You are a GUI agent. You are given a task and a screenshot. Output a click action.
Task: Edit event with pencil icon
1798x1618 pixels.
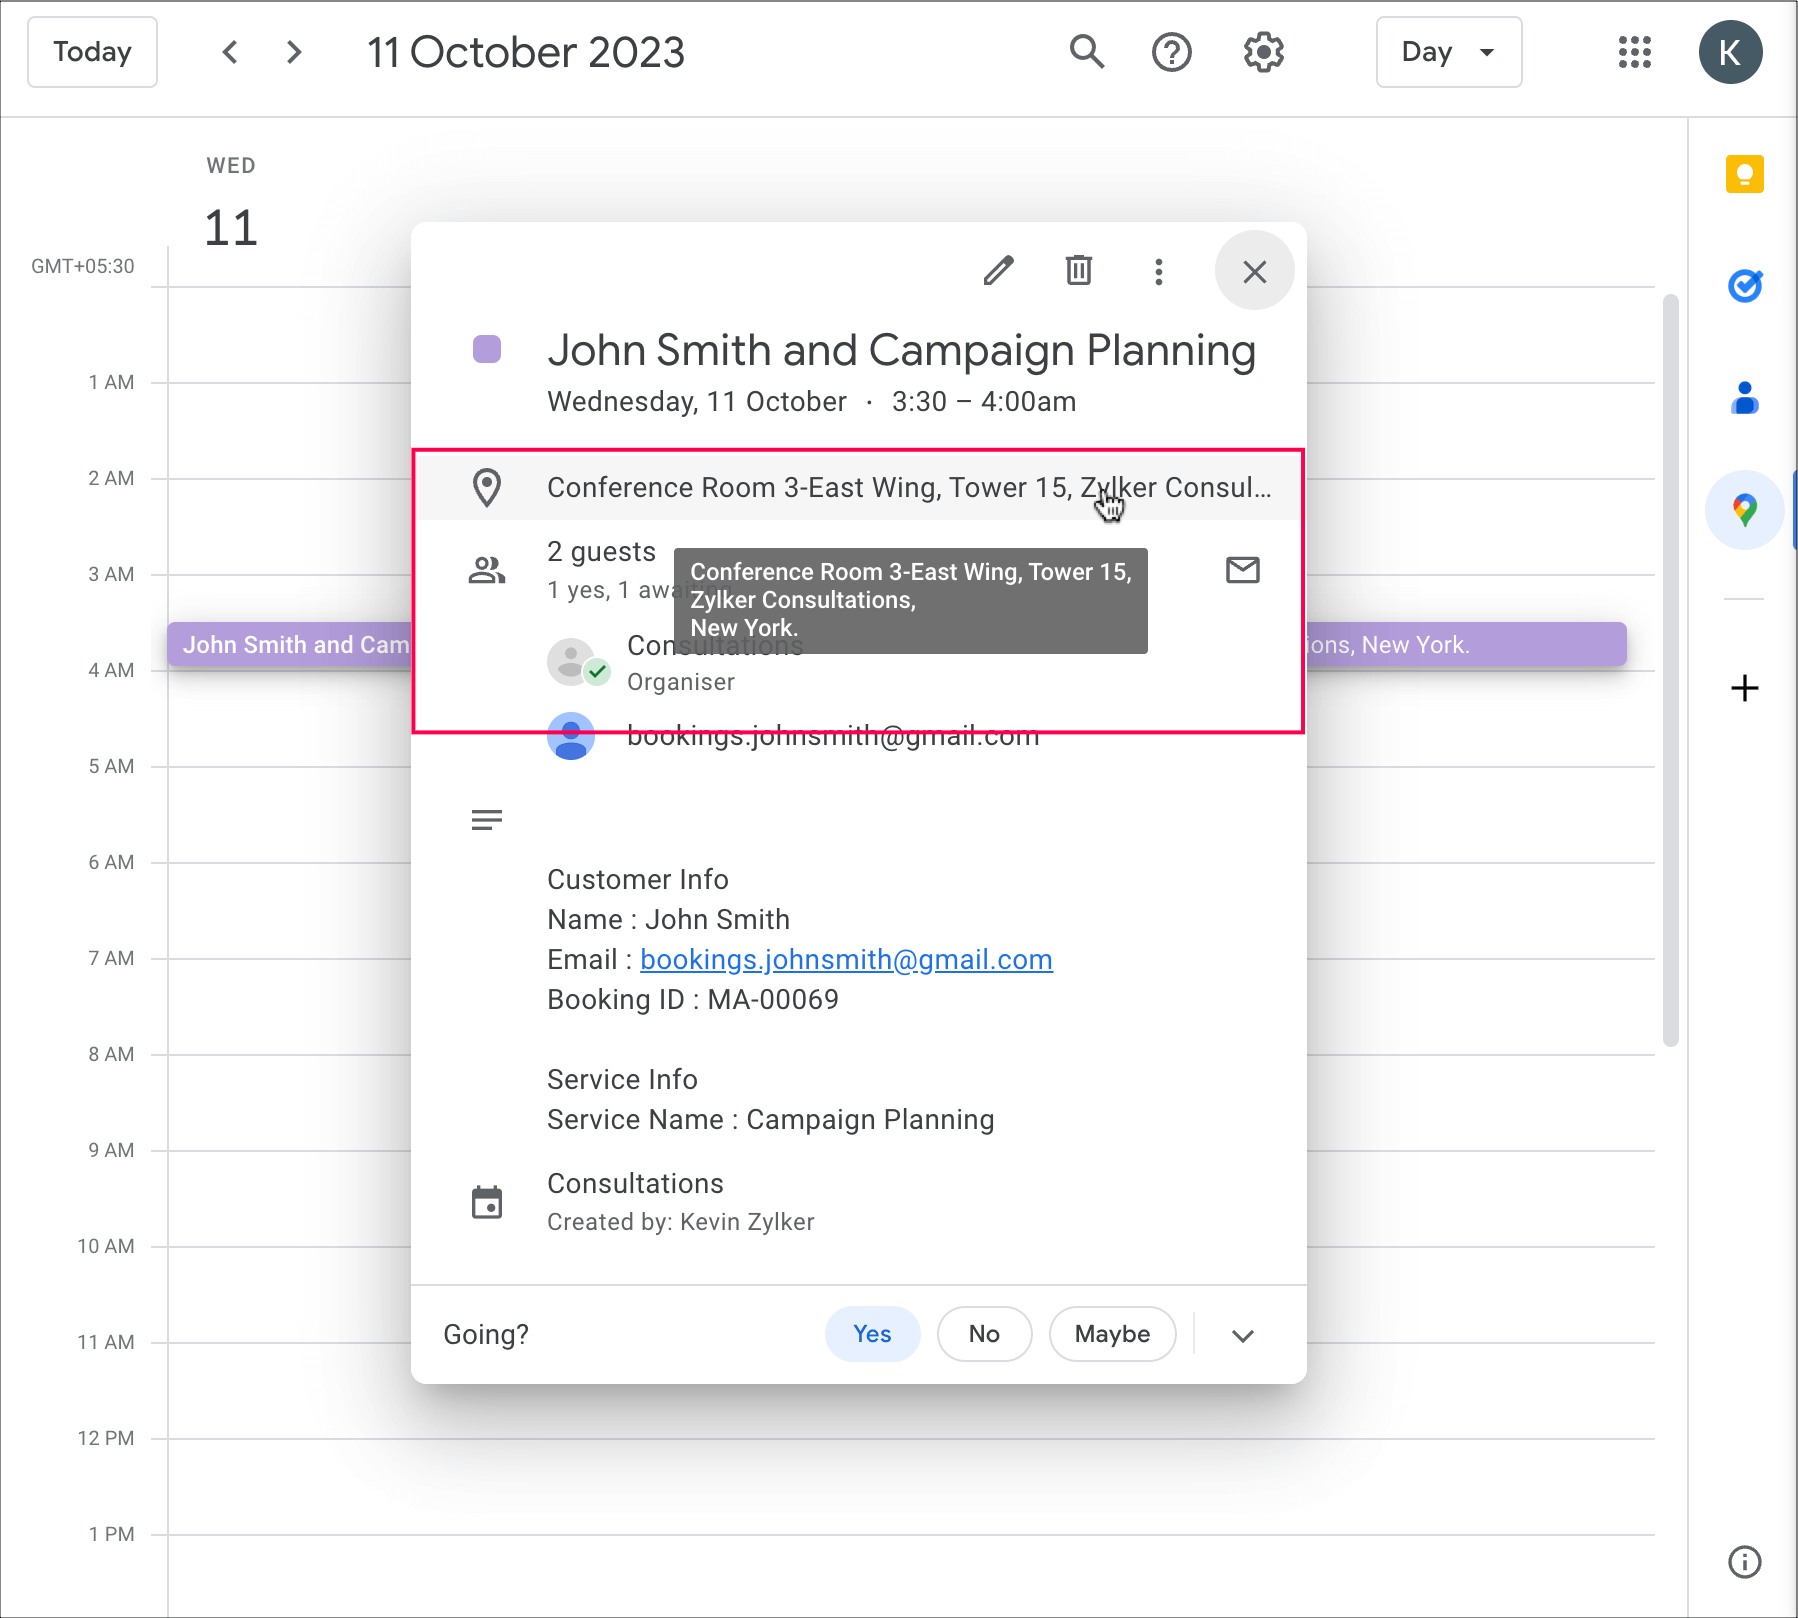pos(998,271)
